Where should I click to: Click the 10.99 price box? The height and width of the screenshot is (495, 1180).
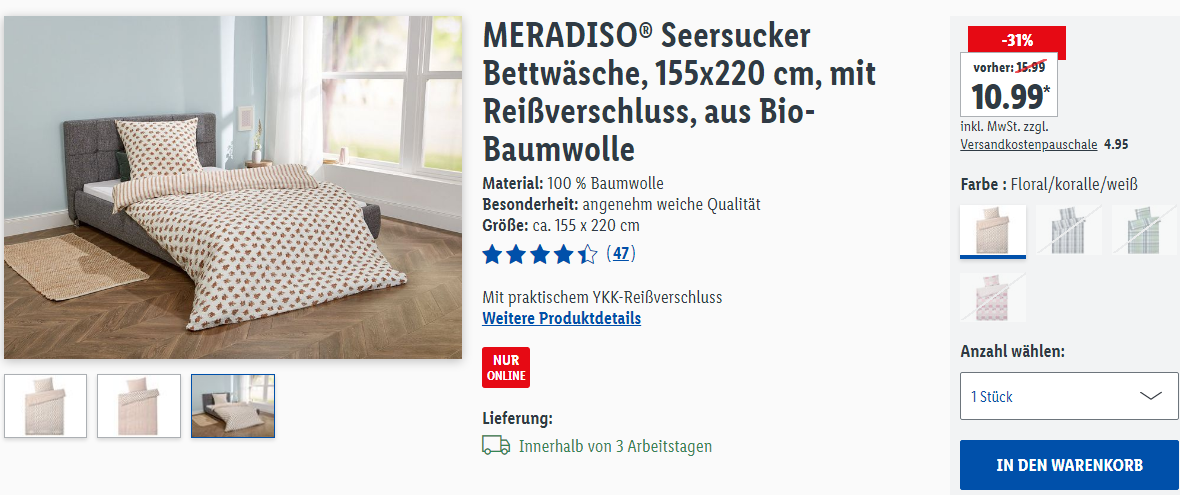(x=1008, y=84)
